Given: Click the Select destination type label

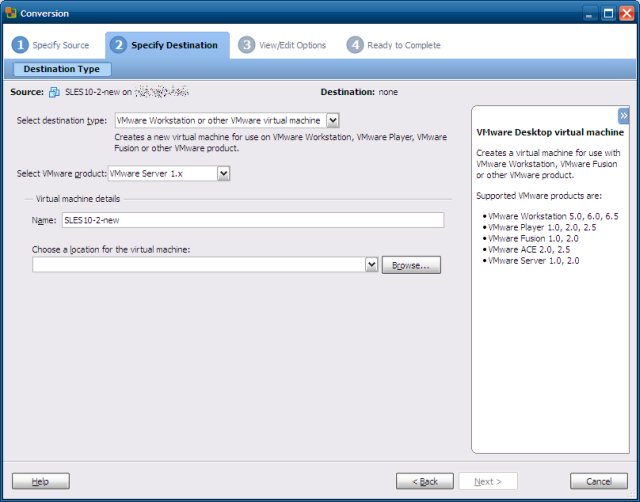Looking at the screenshot, I should (x=62, y=121).
